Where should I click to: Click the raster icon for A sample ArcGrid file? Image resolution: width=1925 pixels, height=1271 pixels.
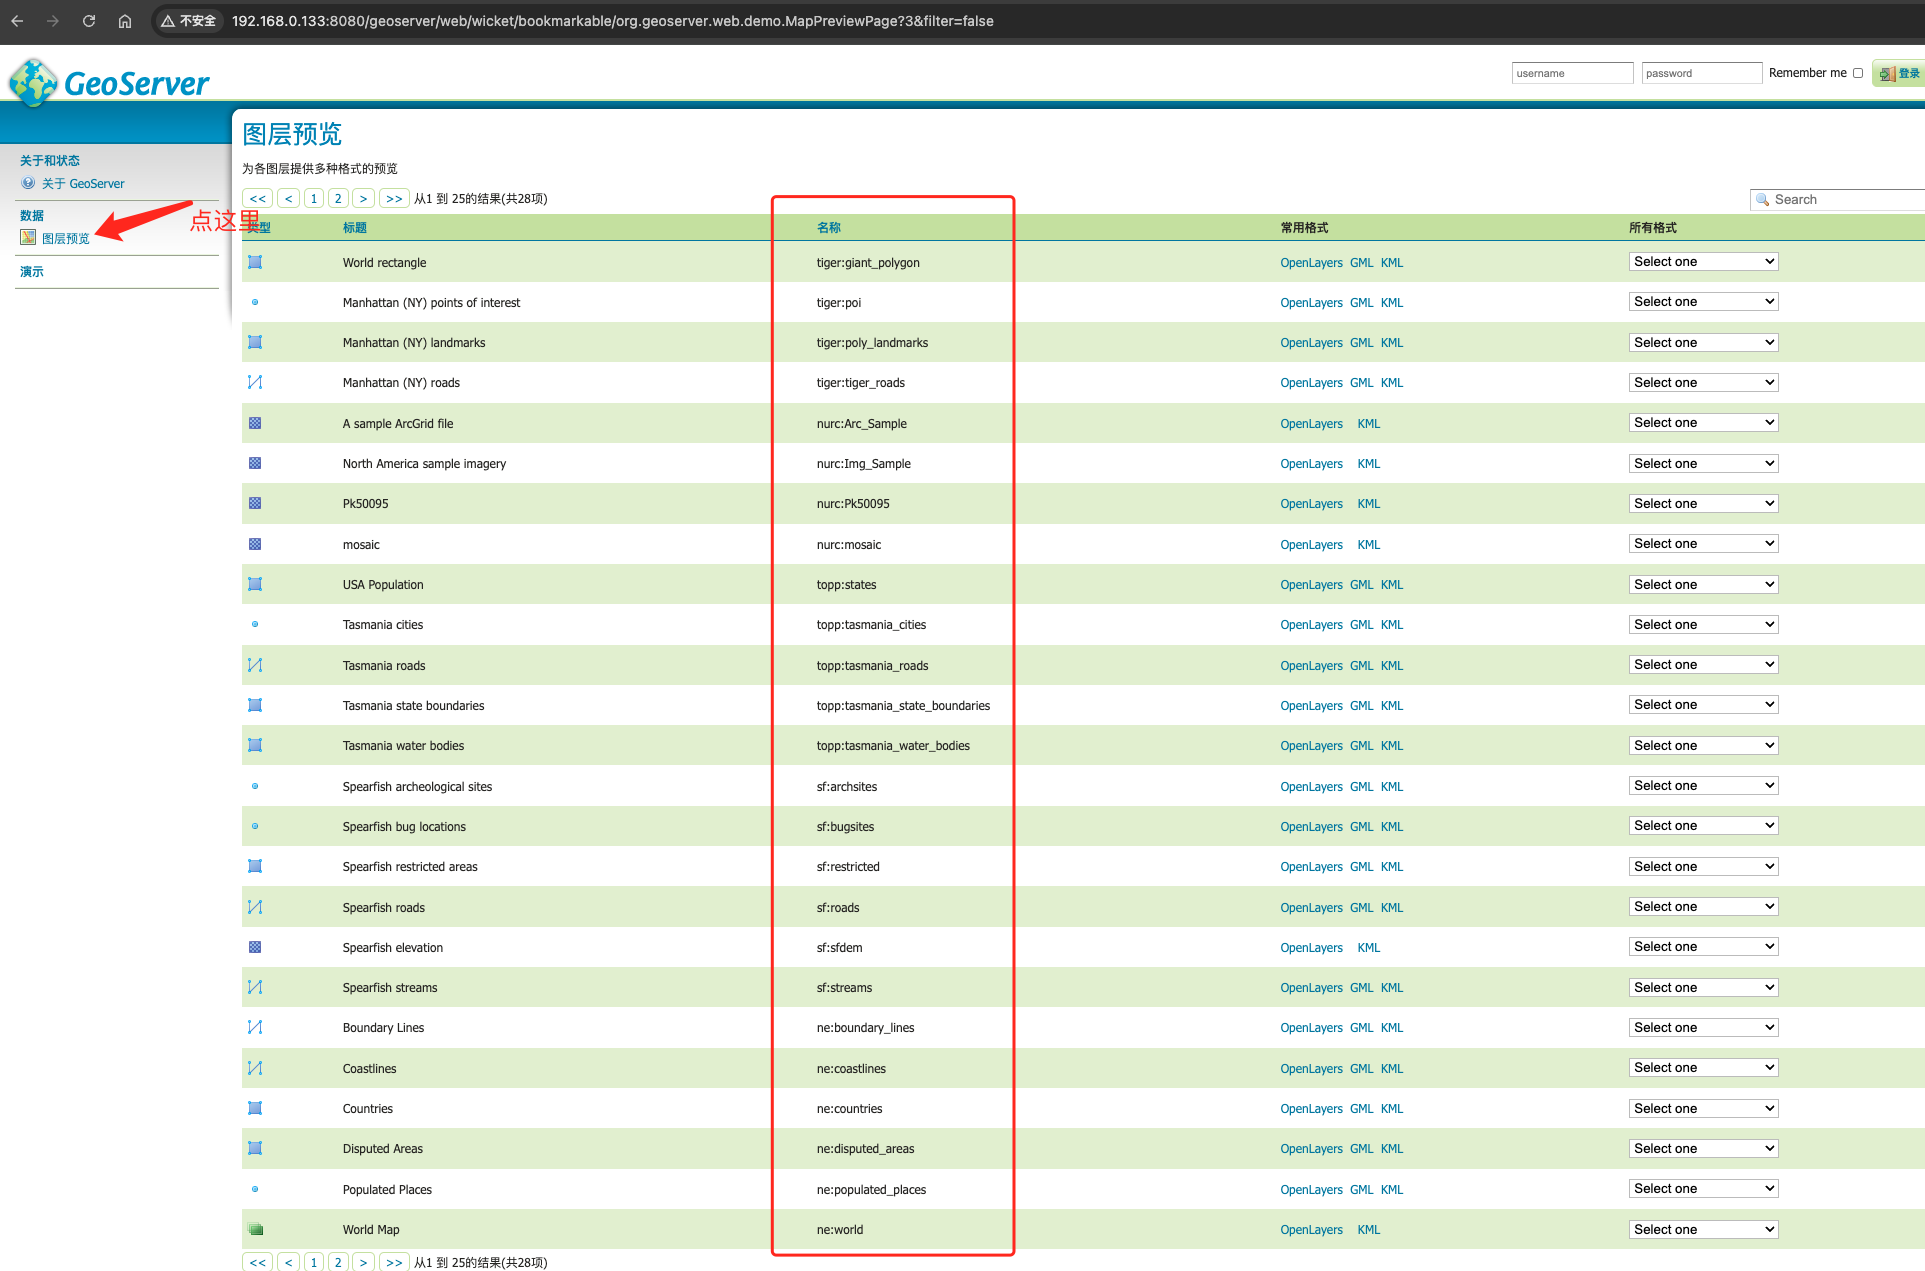(x=255, y=423)
